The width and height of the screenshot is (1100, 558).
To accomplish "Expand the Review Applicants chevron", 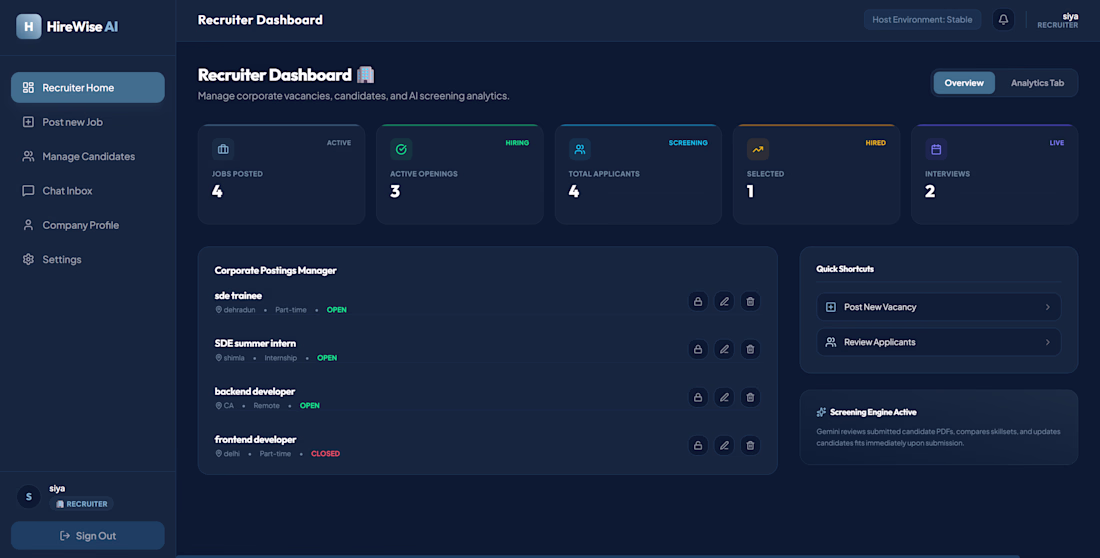I will click(x=1047, y=342).
